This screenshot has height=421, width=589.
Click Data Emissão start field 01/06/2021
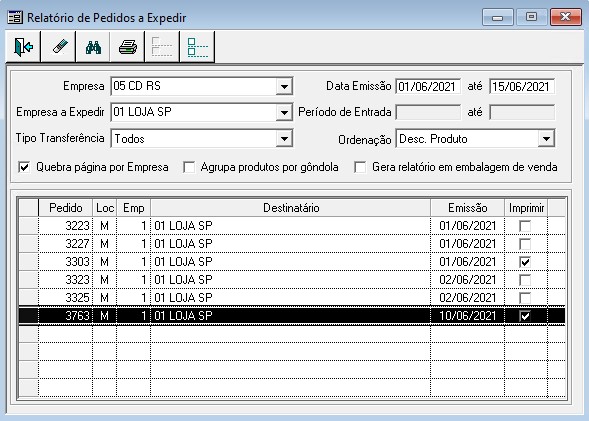(428, 86)
